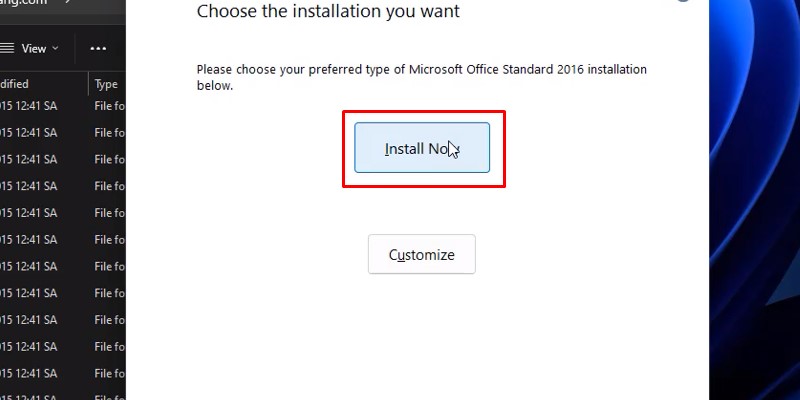Select the fifth folder row in the list
800x400 pixels.
[x=60, y=213]
